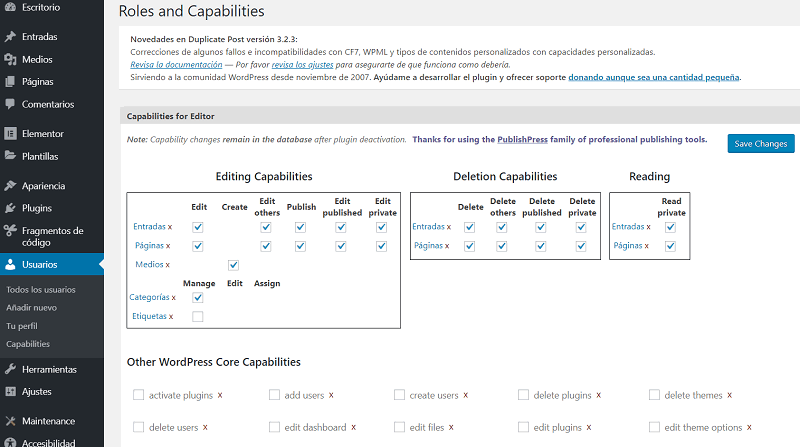Select Añadir nuevo under Usuarios
The height and width of the screenshot is (447, 800).
pyautogui.click(x=31, y=307)
